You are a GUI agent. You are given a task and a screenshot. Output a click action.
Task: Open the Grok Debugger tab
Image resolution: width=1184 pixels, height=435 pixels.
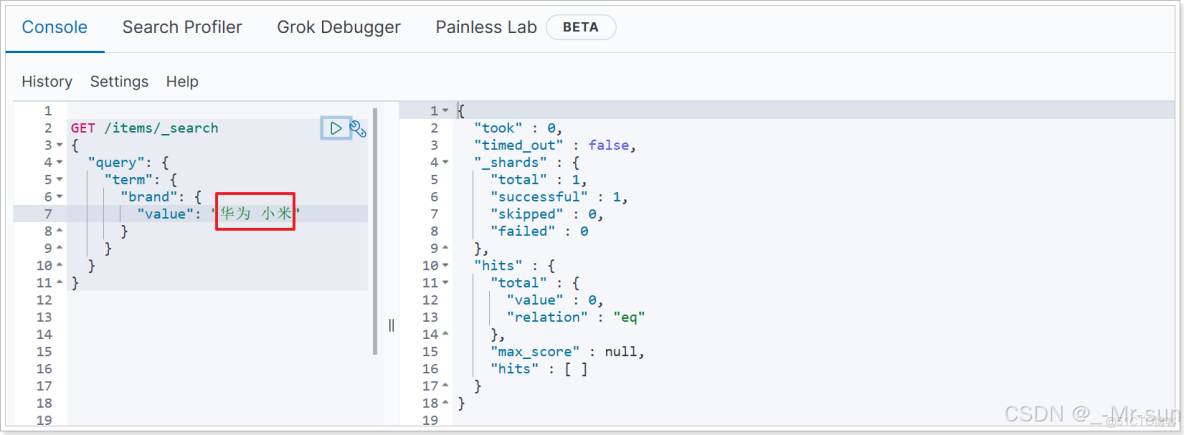tap(338, 27)
